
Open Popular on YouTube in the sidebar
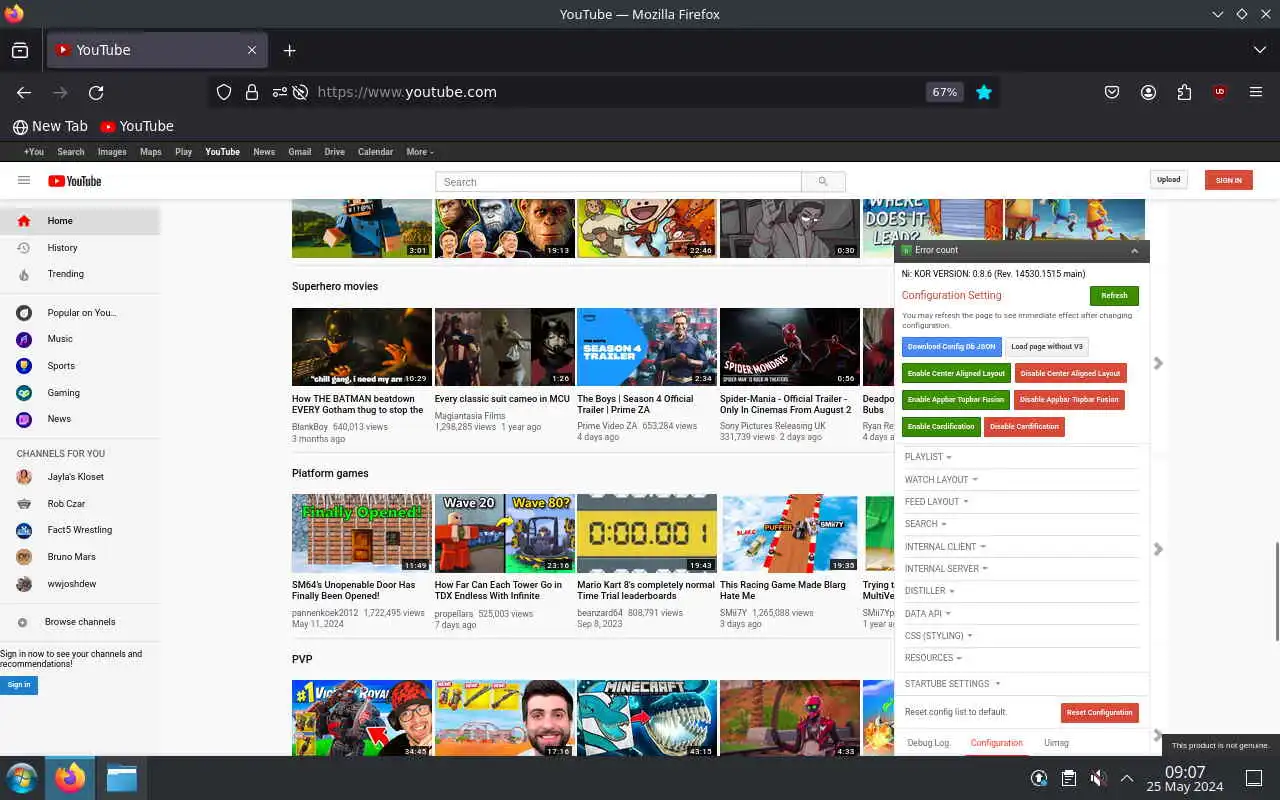coord(81,312)
